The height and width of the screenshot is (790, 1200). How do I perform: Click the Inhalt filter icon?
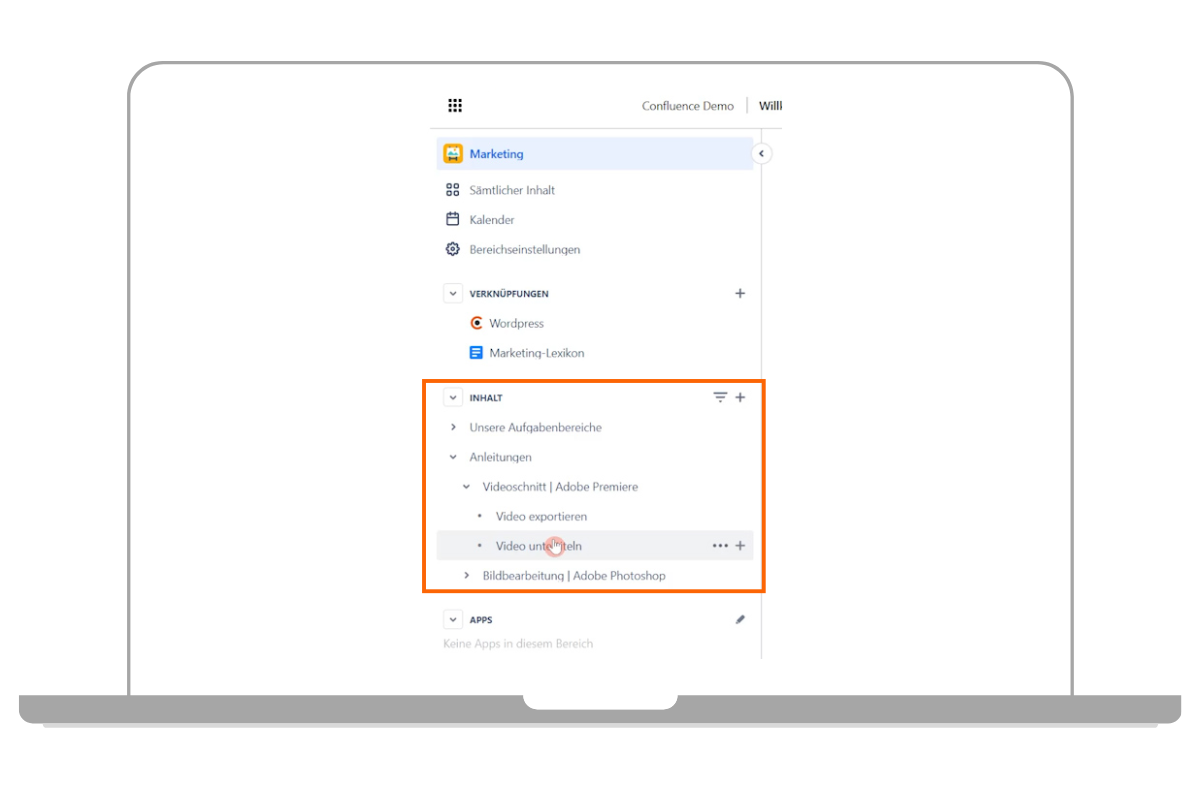pyautogui.click(x=720, y=398)
